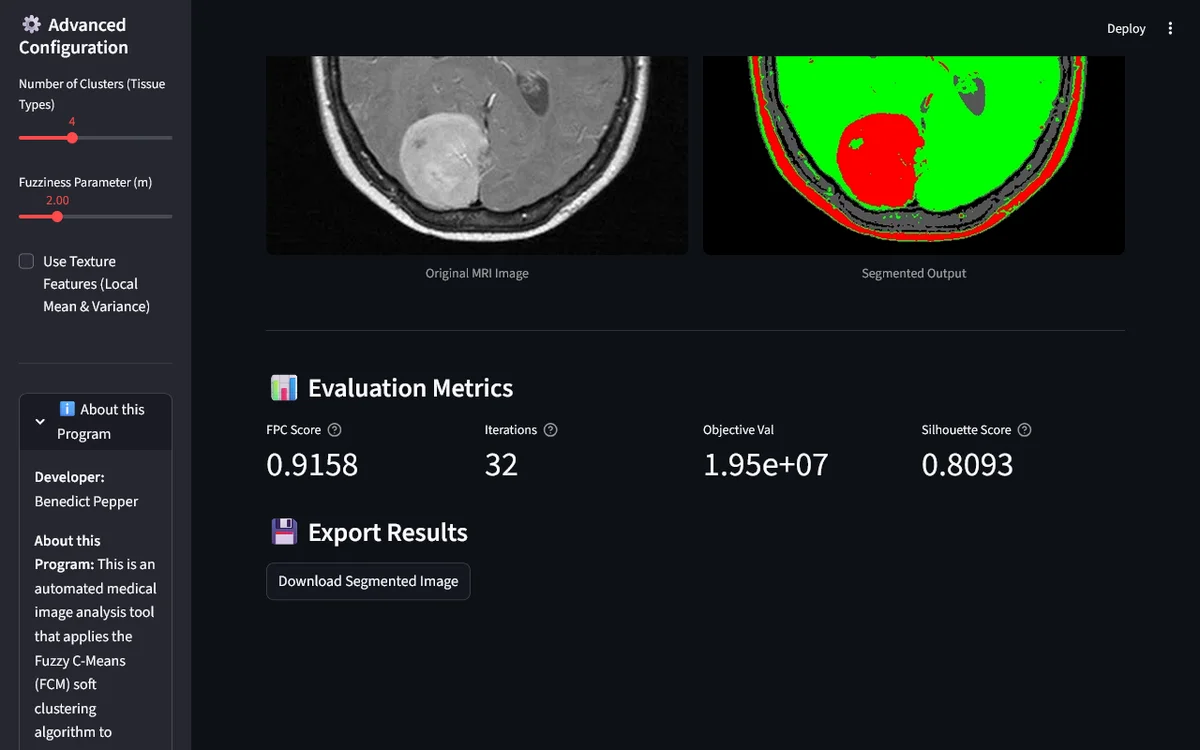The image size is (1200, 750).
Task: Open the three-dot main menu
Action: pyautogui.click(x=1170, y=28)
